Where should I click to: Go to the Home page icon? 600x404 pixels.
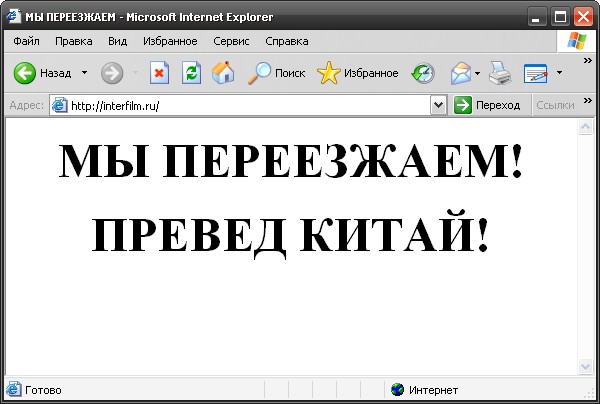pos(223,73)
